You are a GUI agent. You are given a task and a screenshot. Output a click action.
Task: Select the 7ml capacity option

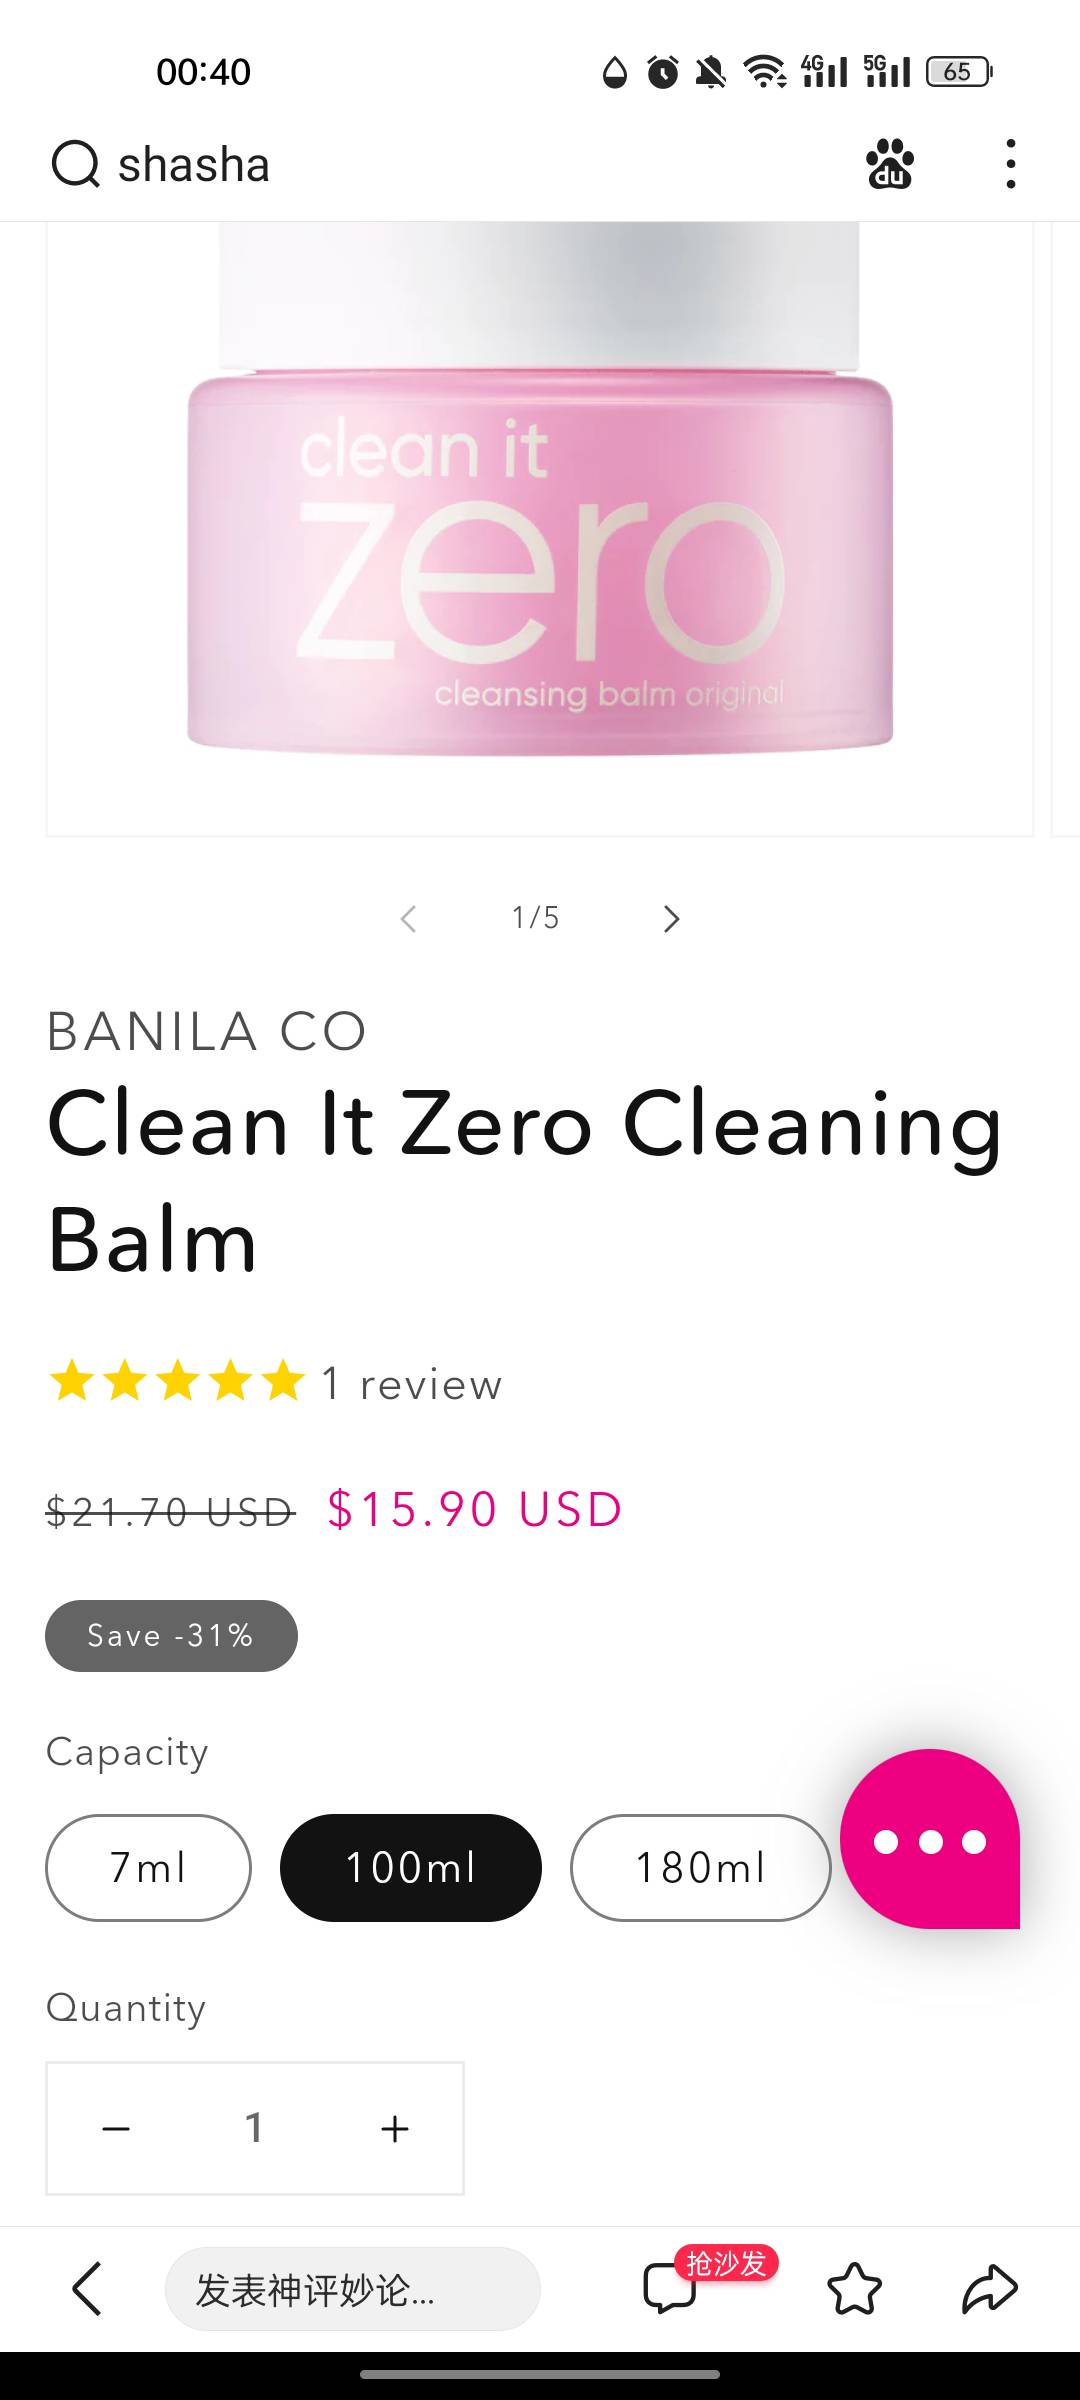(148, 1867)
